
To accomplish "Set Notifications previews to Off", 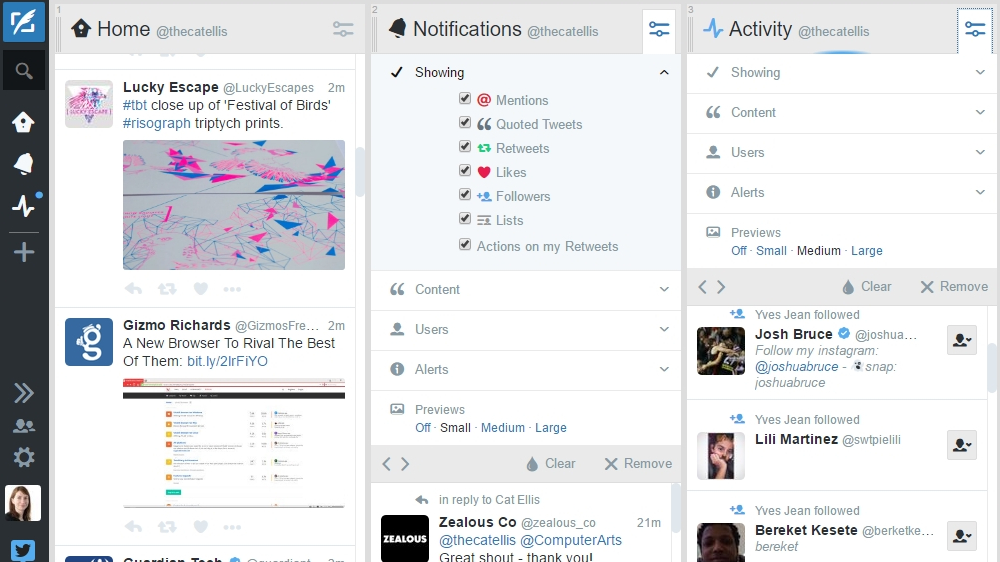I will 423,427.
